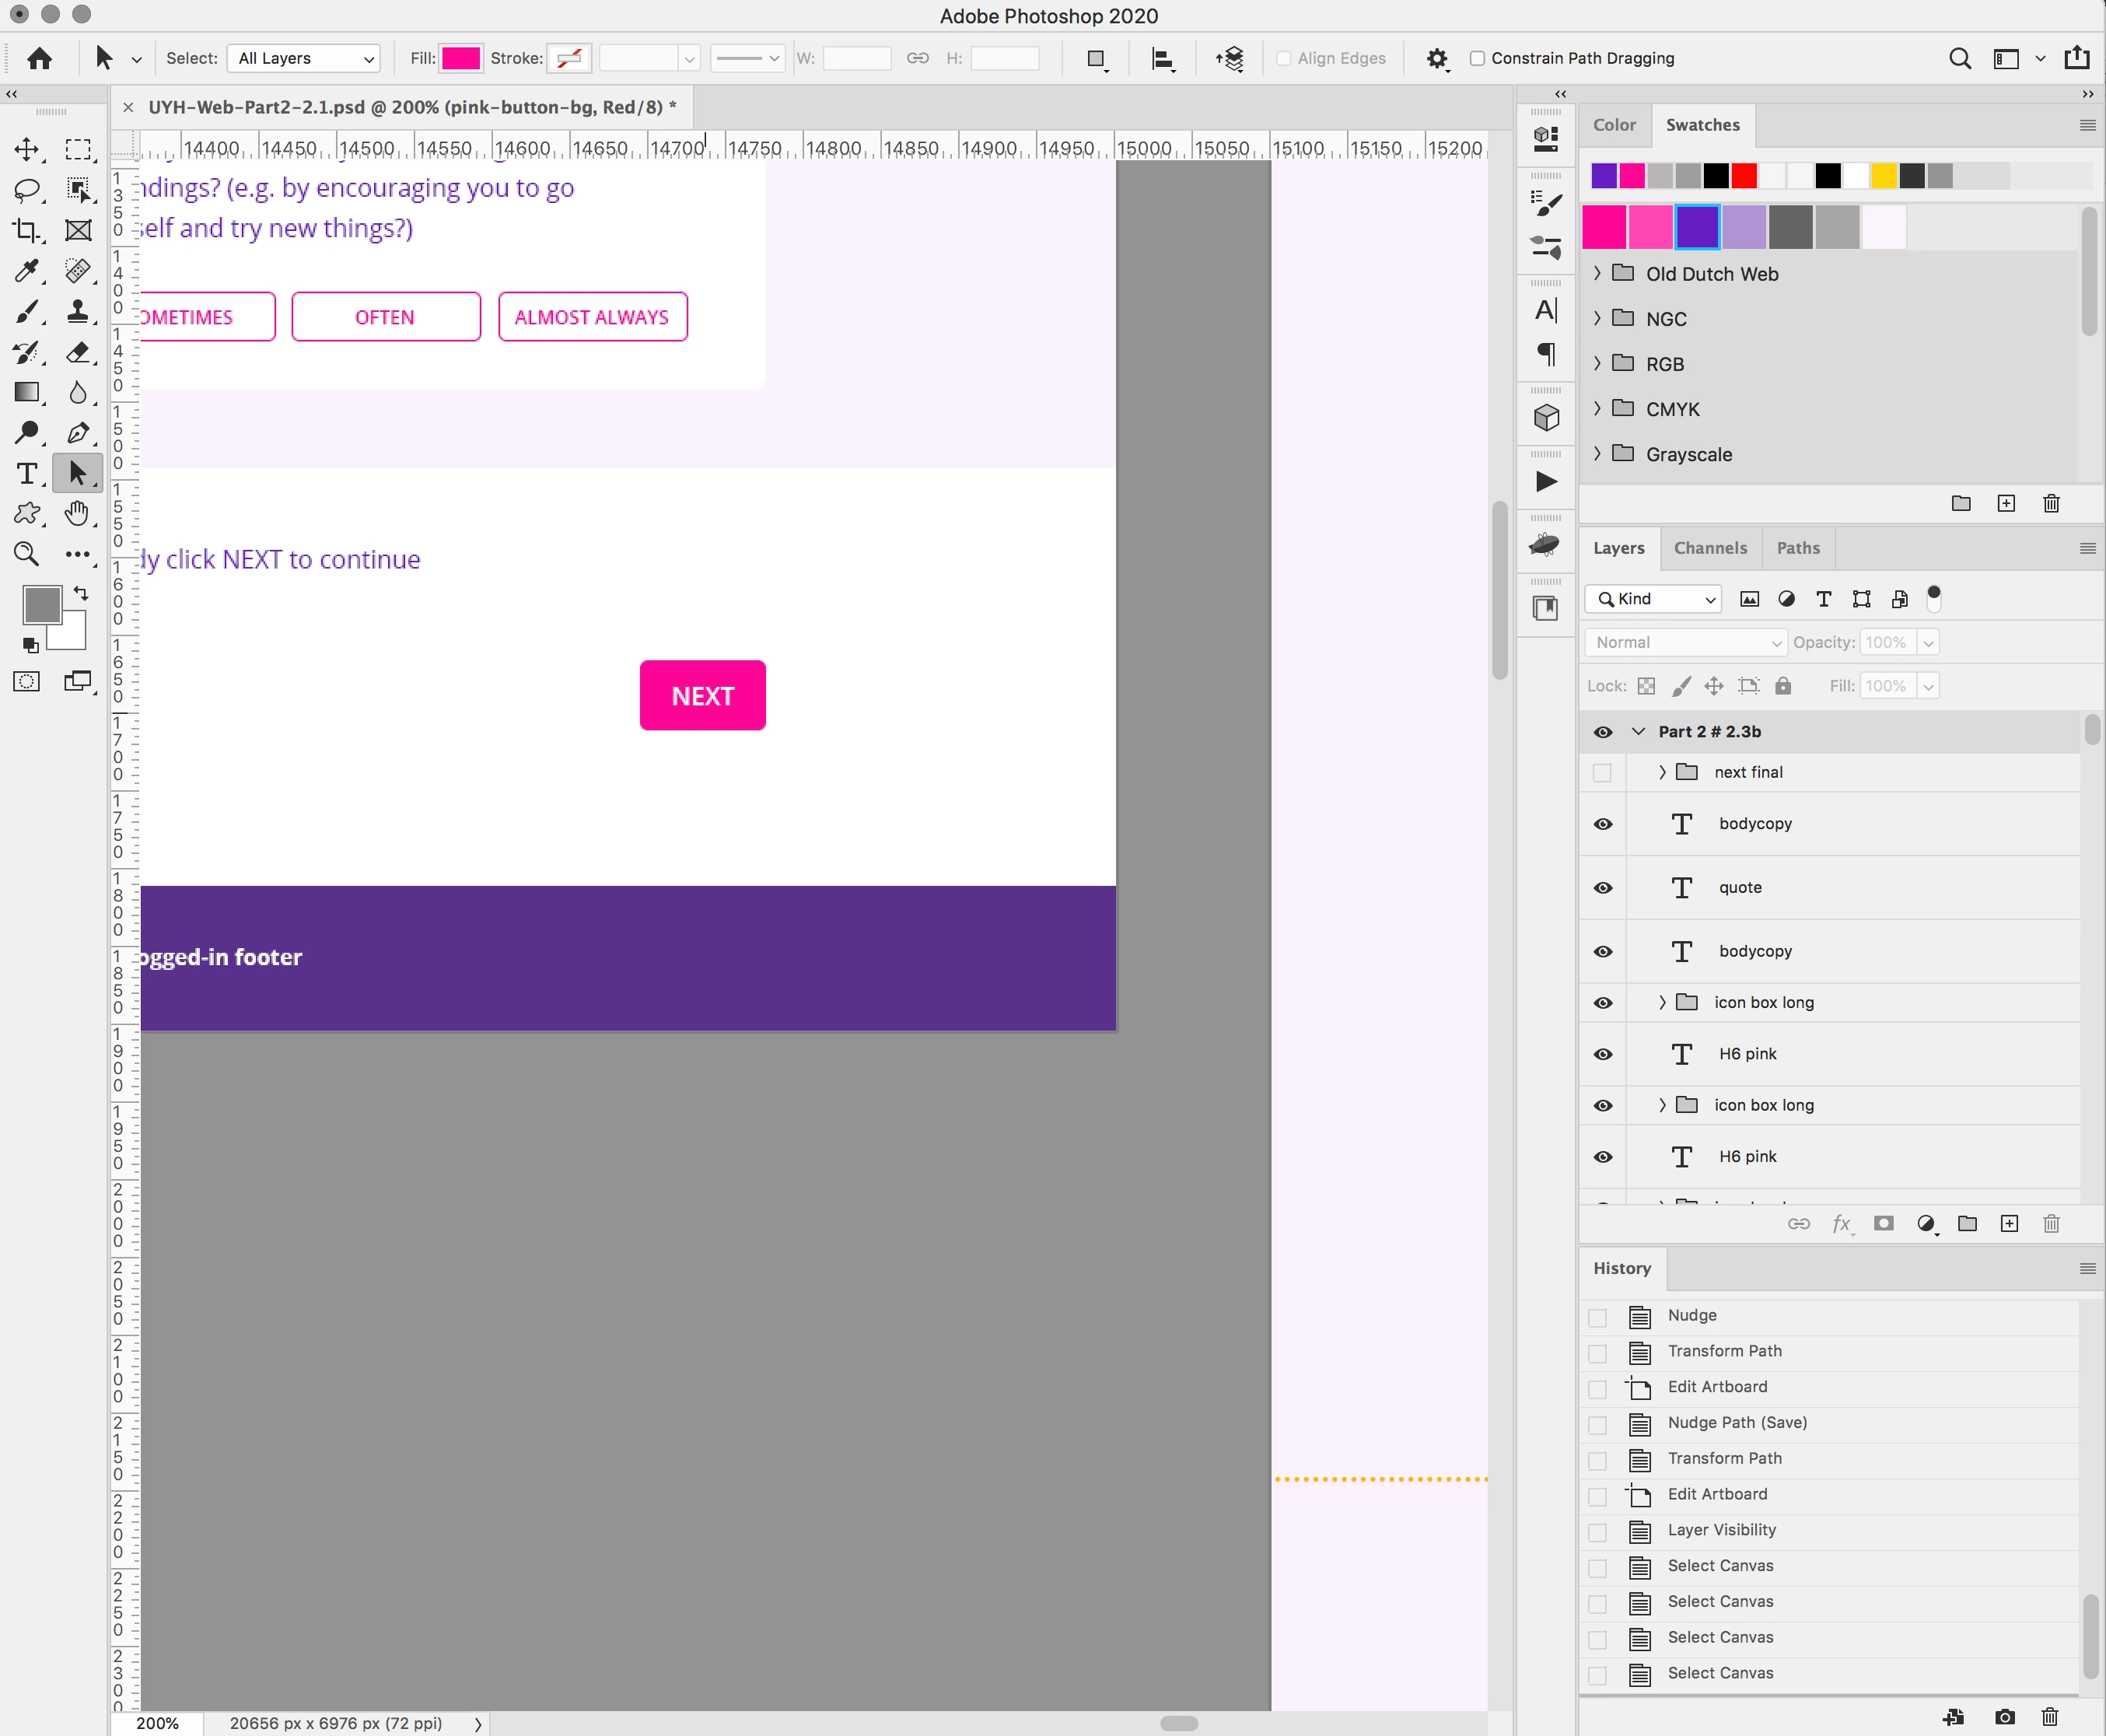Delete the current history state with the trash icon

[x=2049, y=1717]
